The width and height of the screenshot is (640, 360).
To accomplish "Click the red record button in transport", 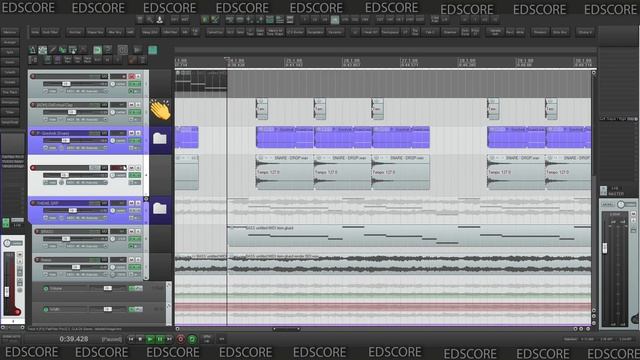I will [181, 339].
